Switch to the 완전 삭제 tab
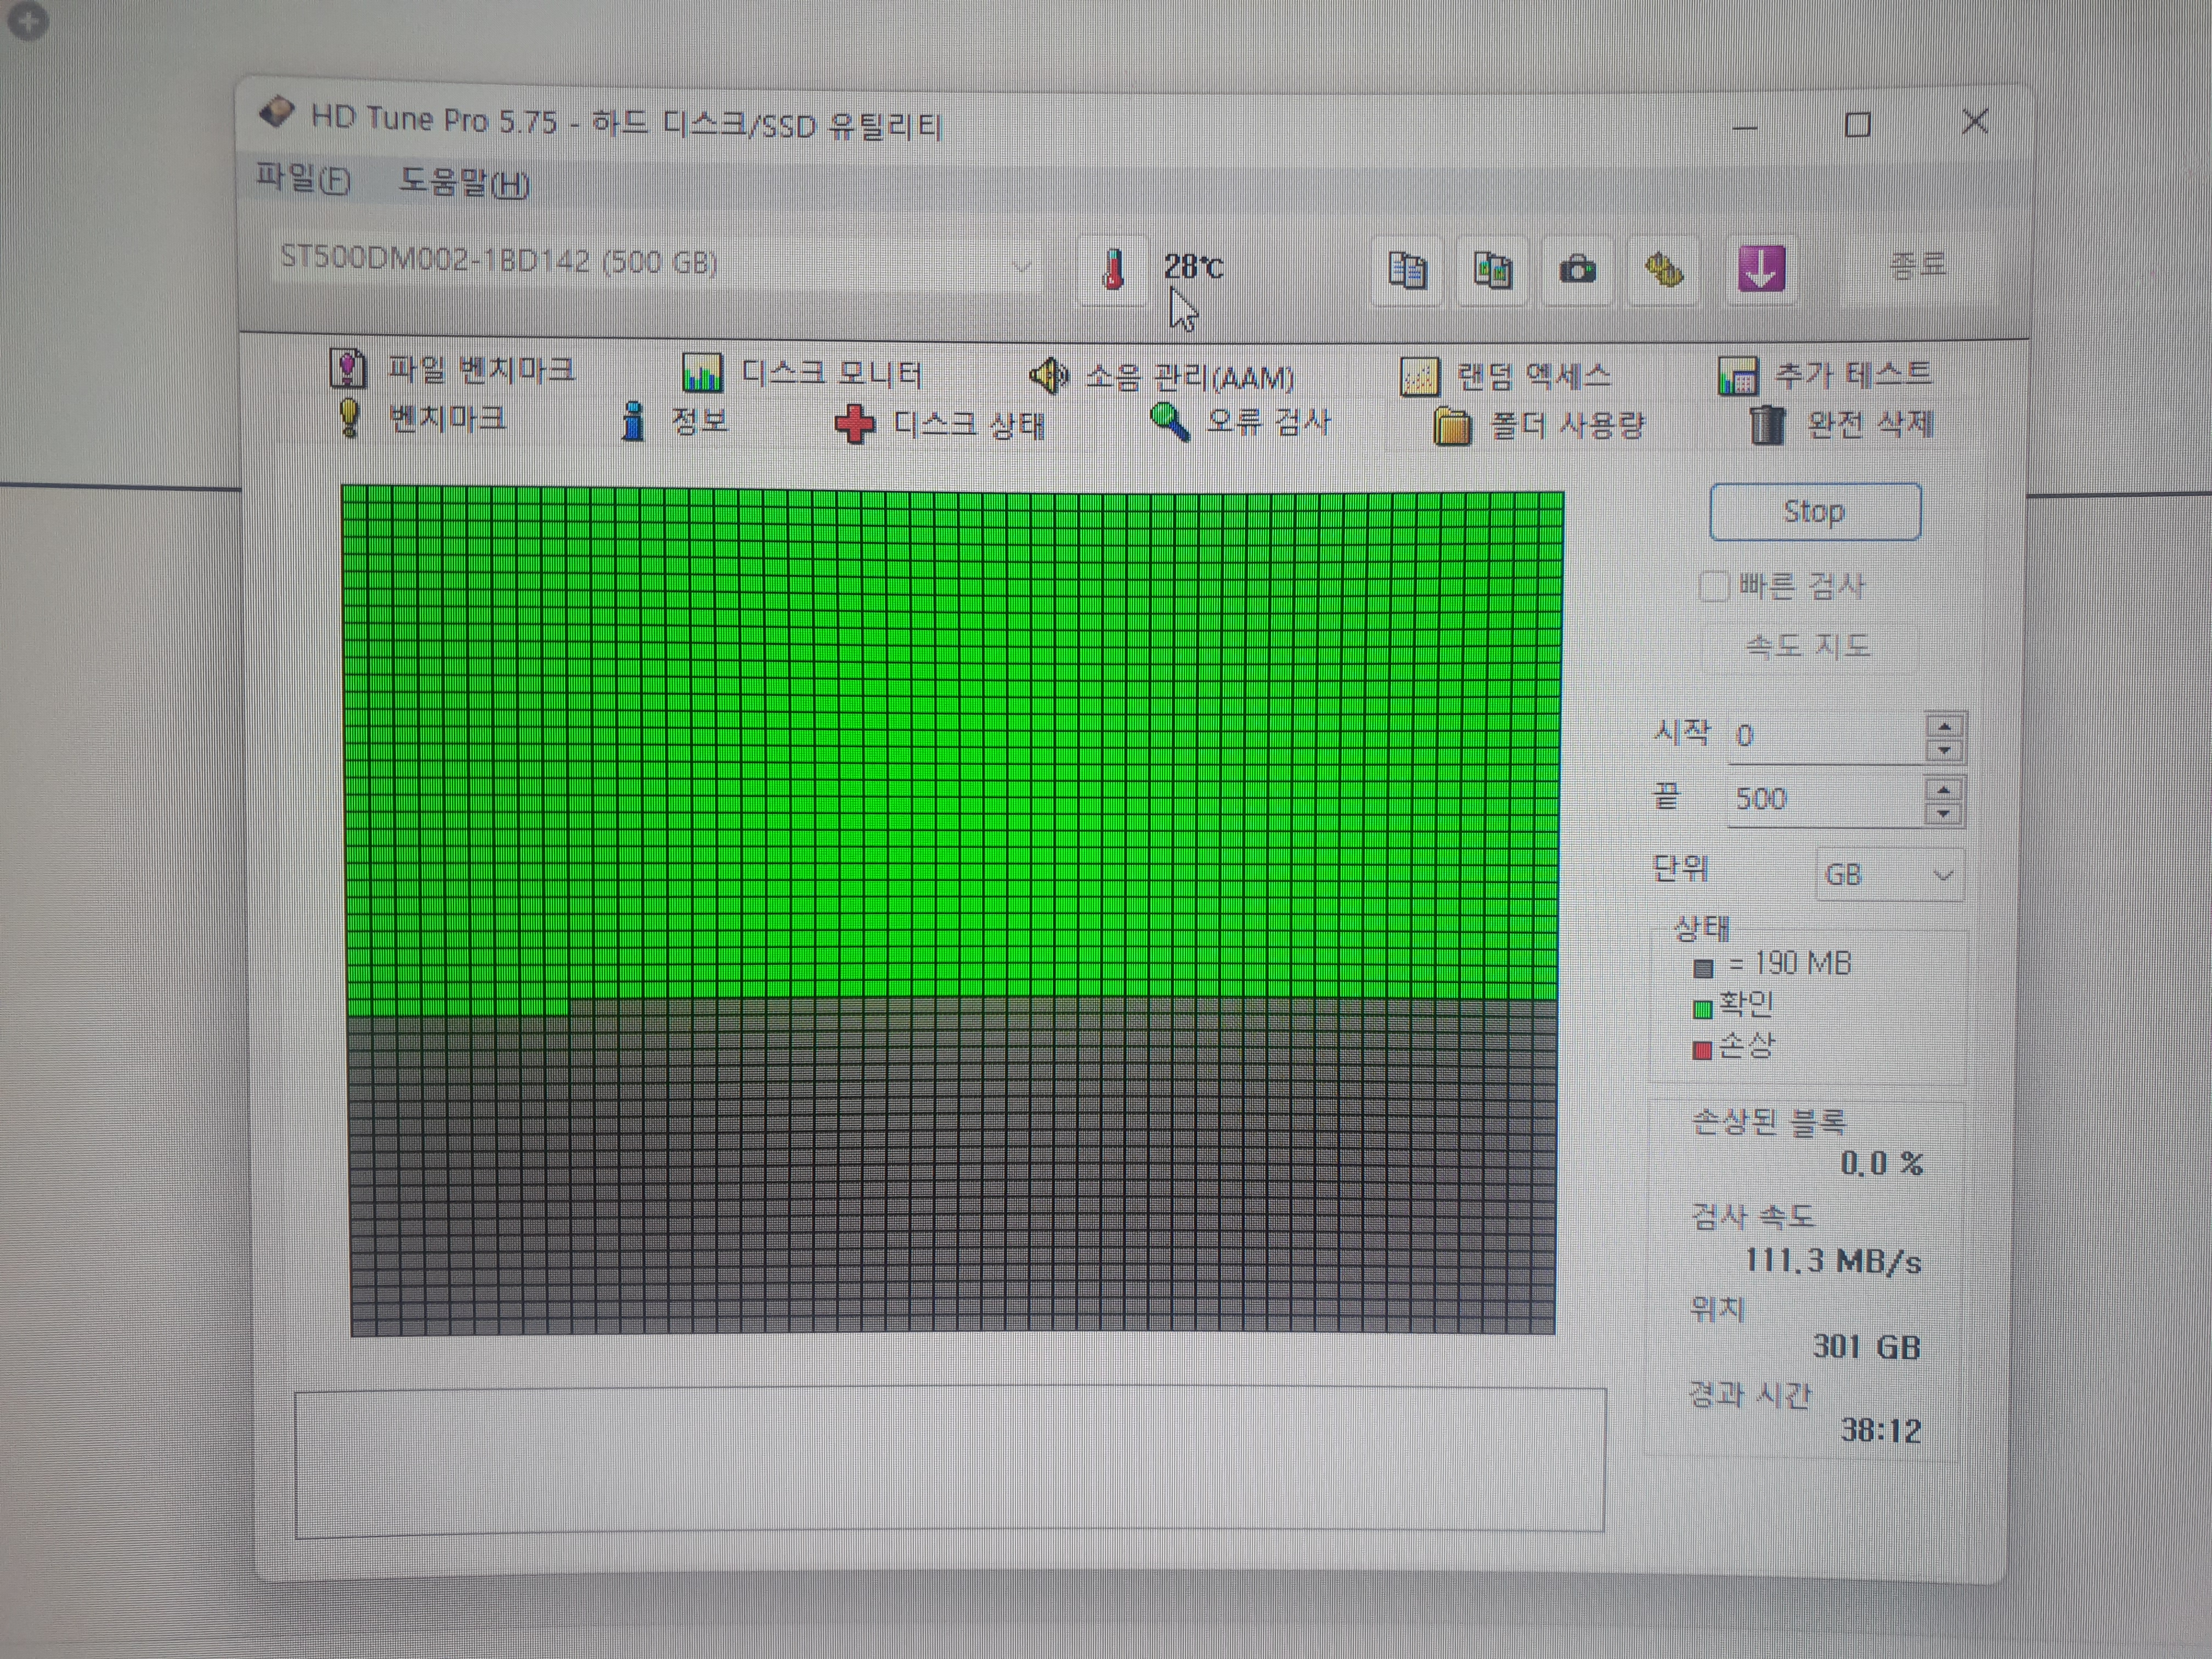The height and width of the screenshot is (1659, 2212). [x=1841, y=424]
